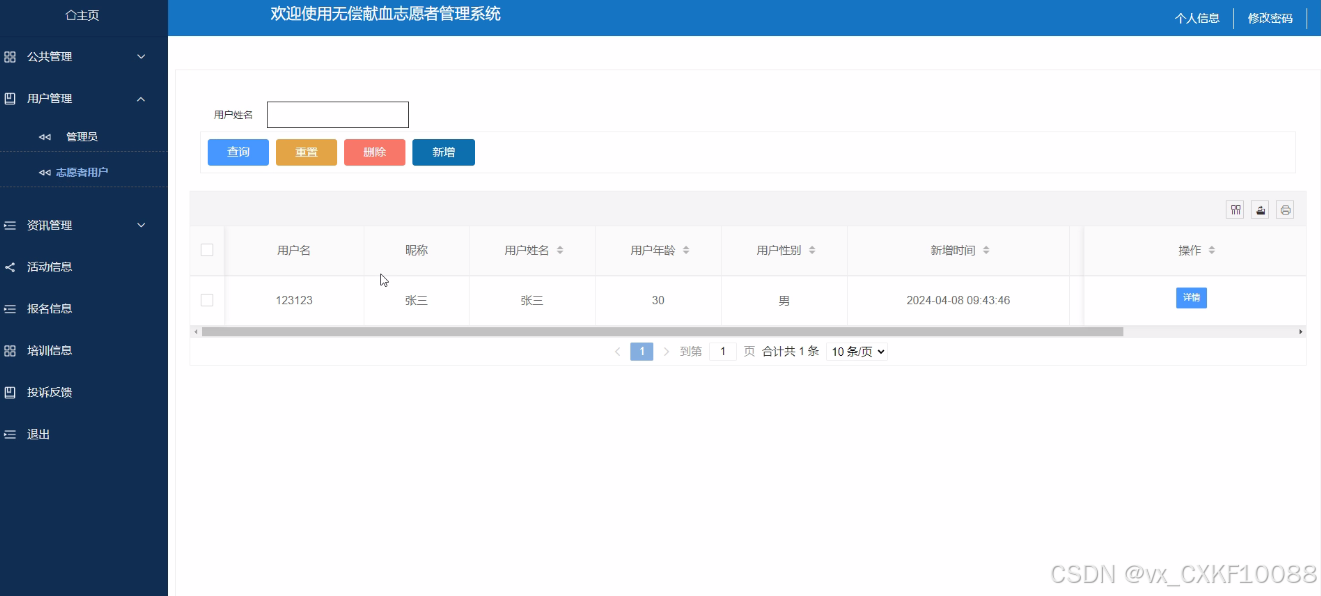Click the 查询 search button
1321x596 pixels.
coord(238,152)
